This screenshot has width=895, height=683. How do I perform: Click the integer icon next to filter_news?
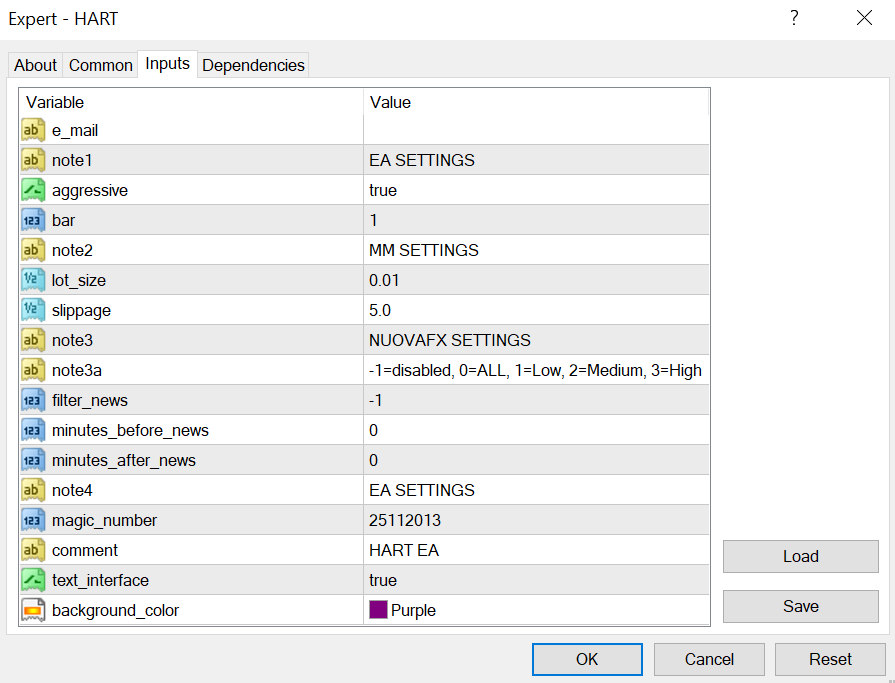click(33, 400)
